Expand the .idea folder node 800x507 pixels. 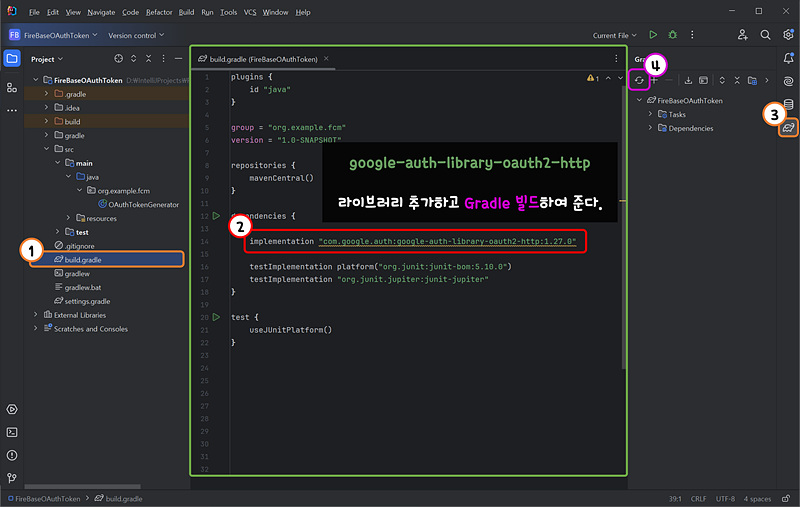point(46,108)
